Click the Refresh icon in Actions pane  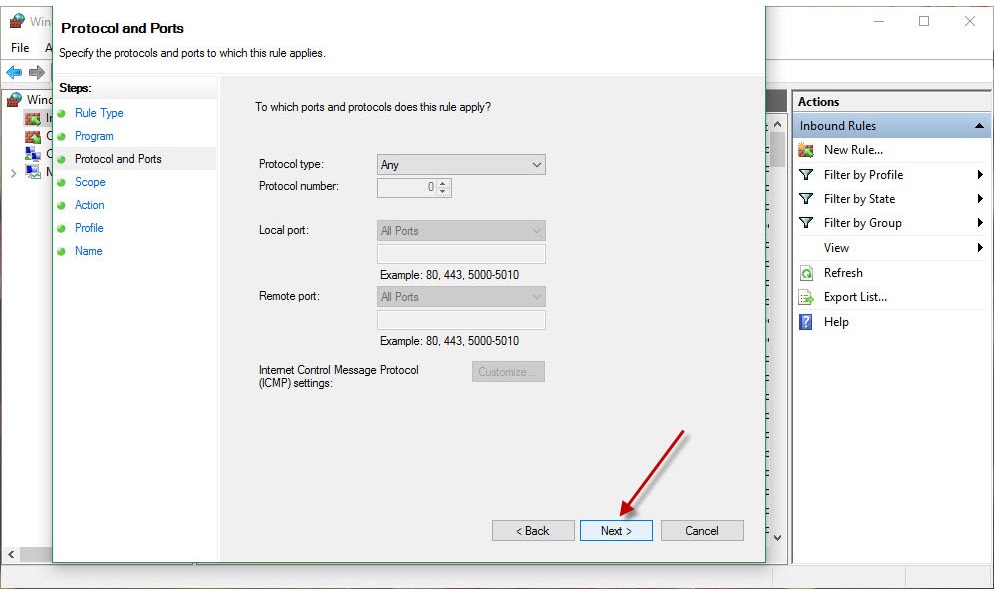(x=806, y=273)
